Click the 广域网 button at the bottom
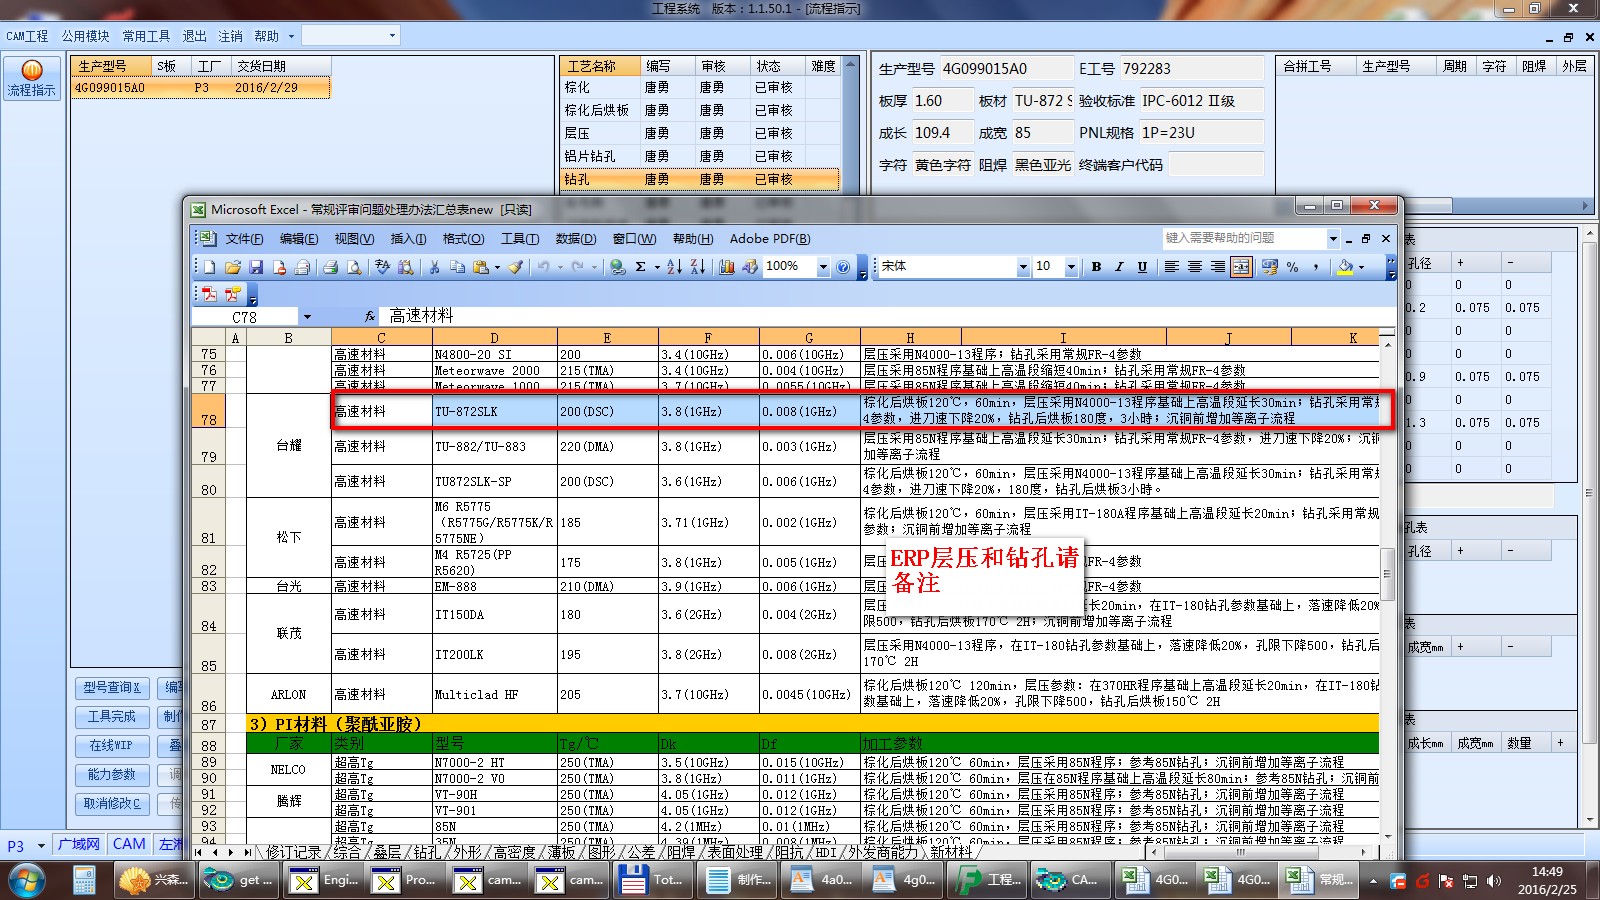This screenshot has height=900, width=1600. point(78,845)
